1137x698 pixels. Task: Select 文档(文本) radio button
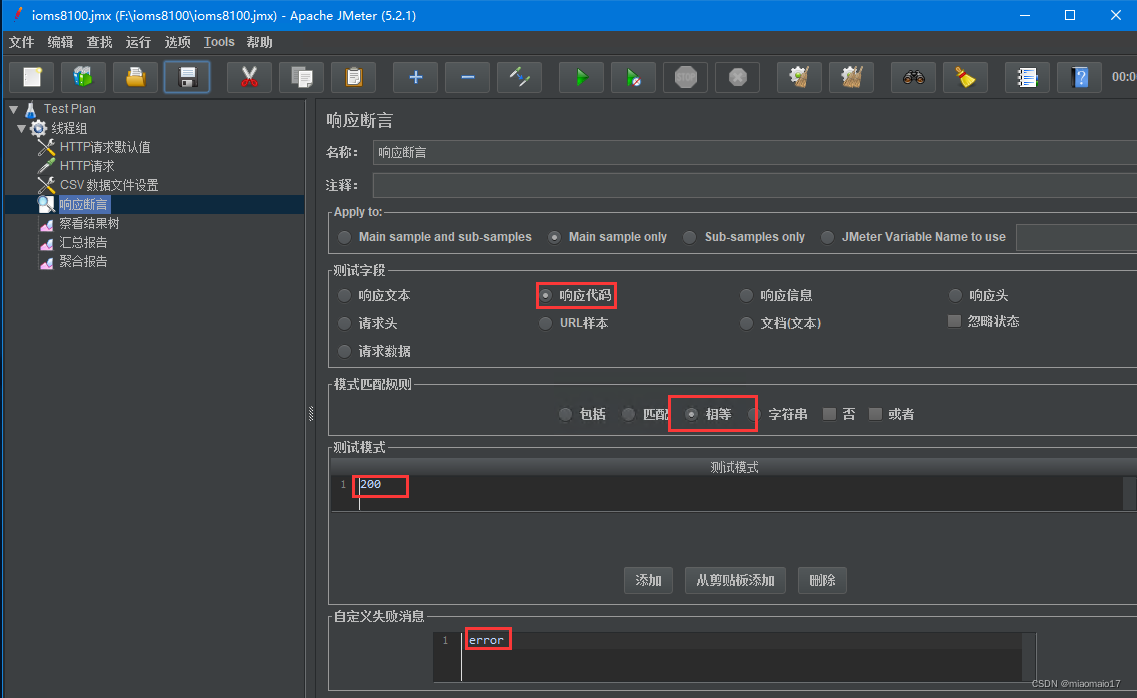click(746, 323)
